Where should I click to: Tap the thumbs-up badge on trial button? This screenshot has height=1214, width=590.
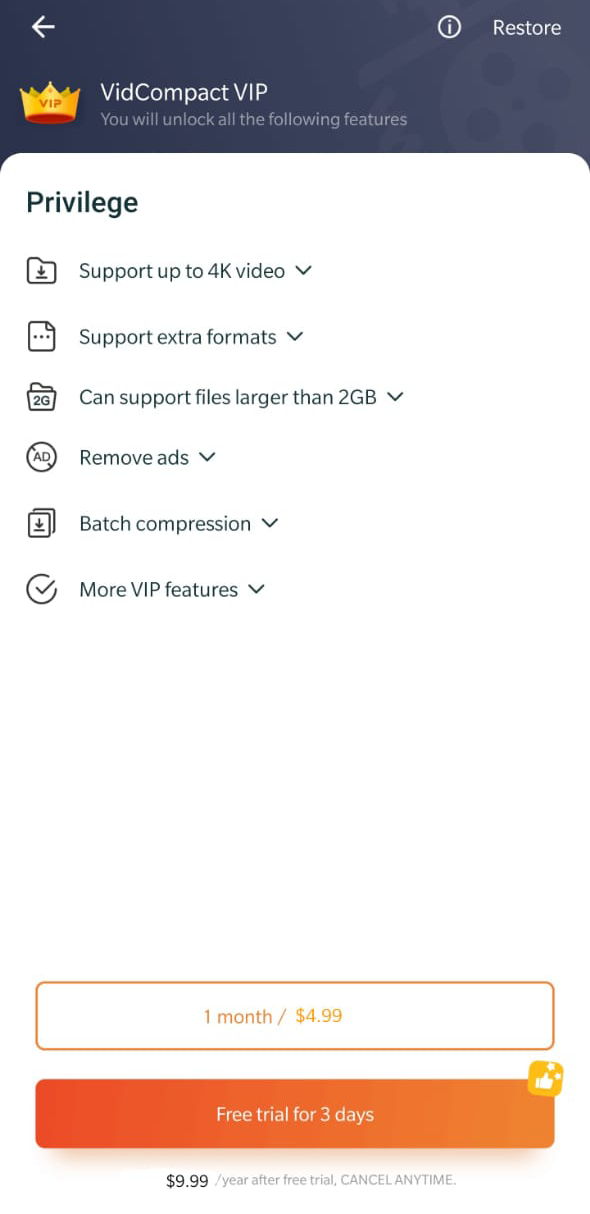click(546, 1079)
